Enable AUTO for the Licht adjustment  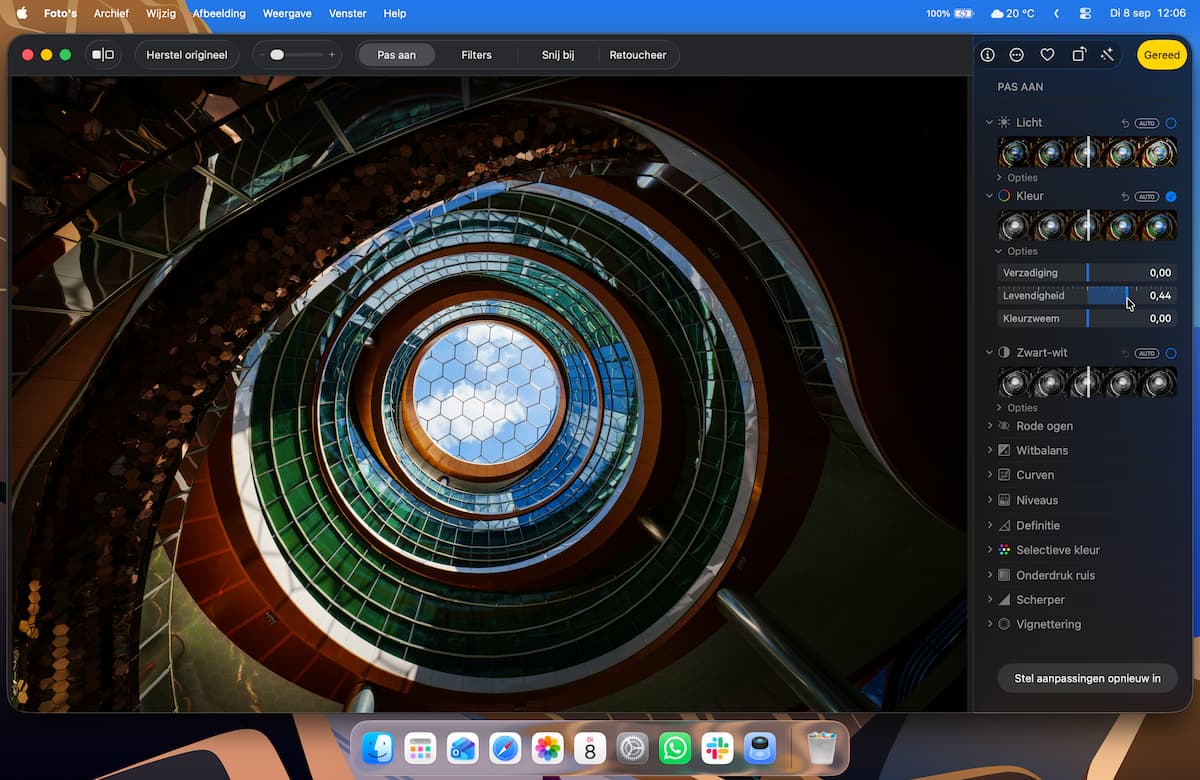[x=1147, y=123]
